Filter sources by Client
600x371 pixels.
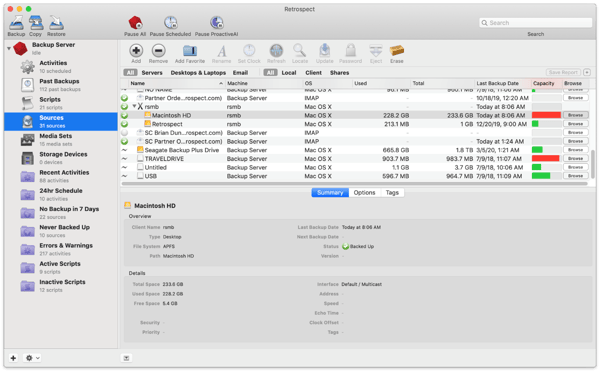point(313,73)
